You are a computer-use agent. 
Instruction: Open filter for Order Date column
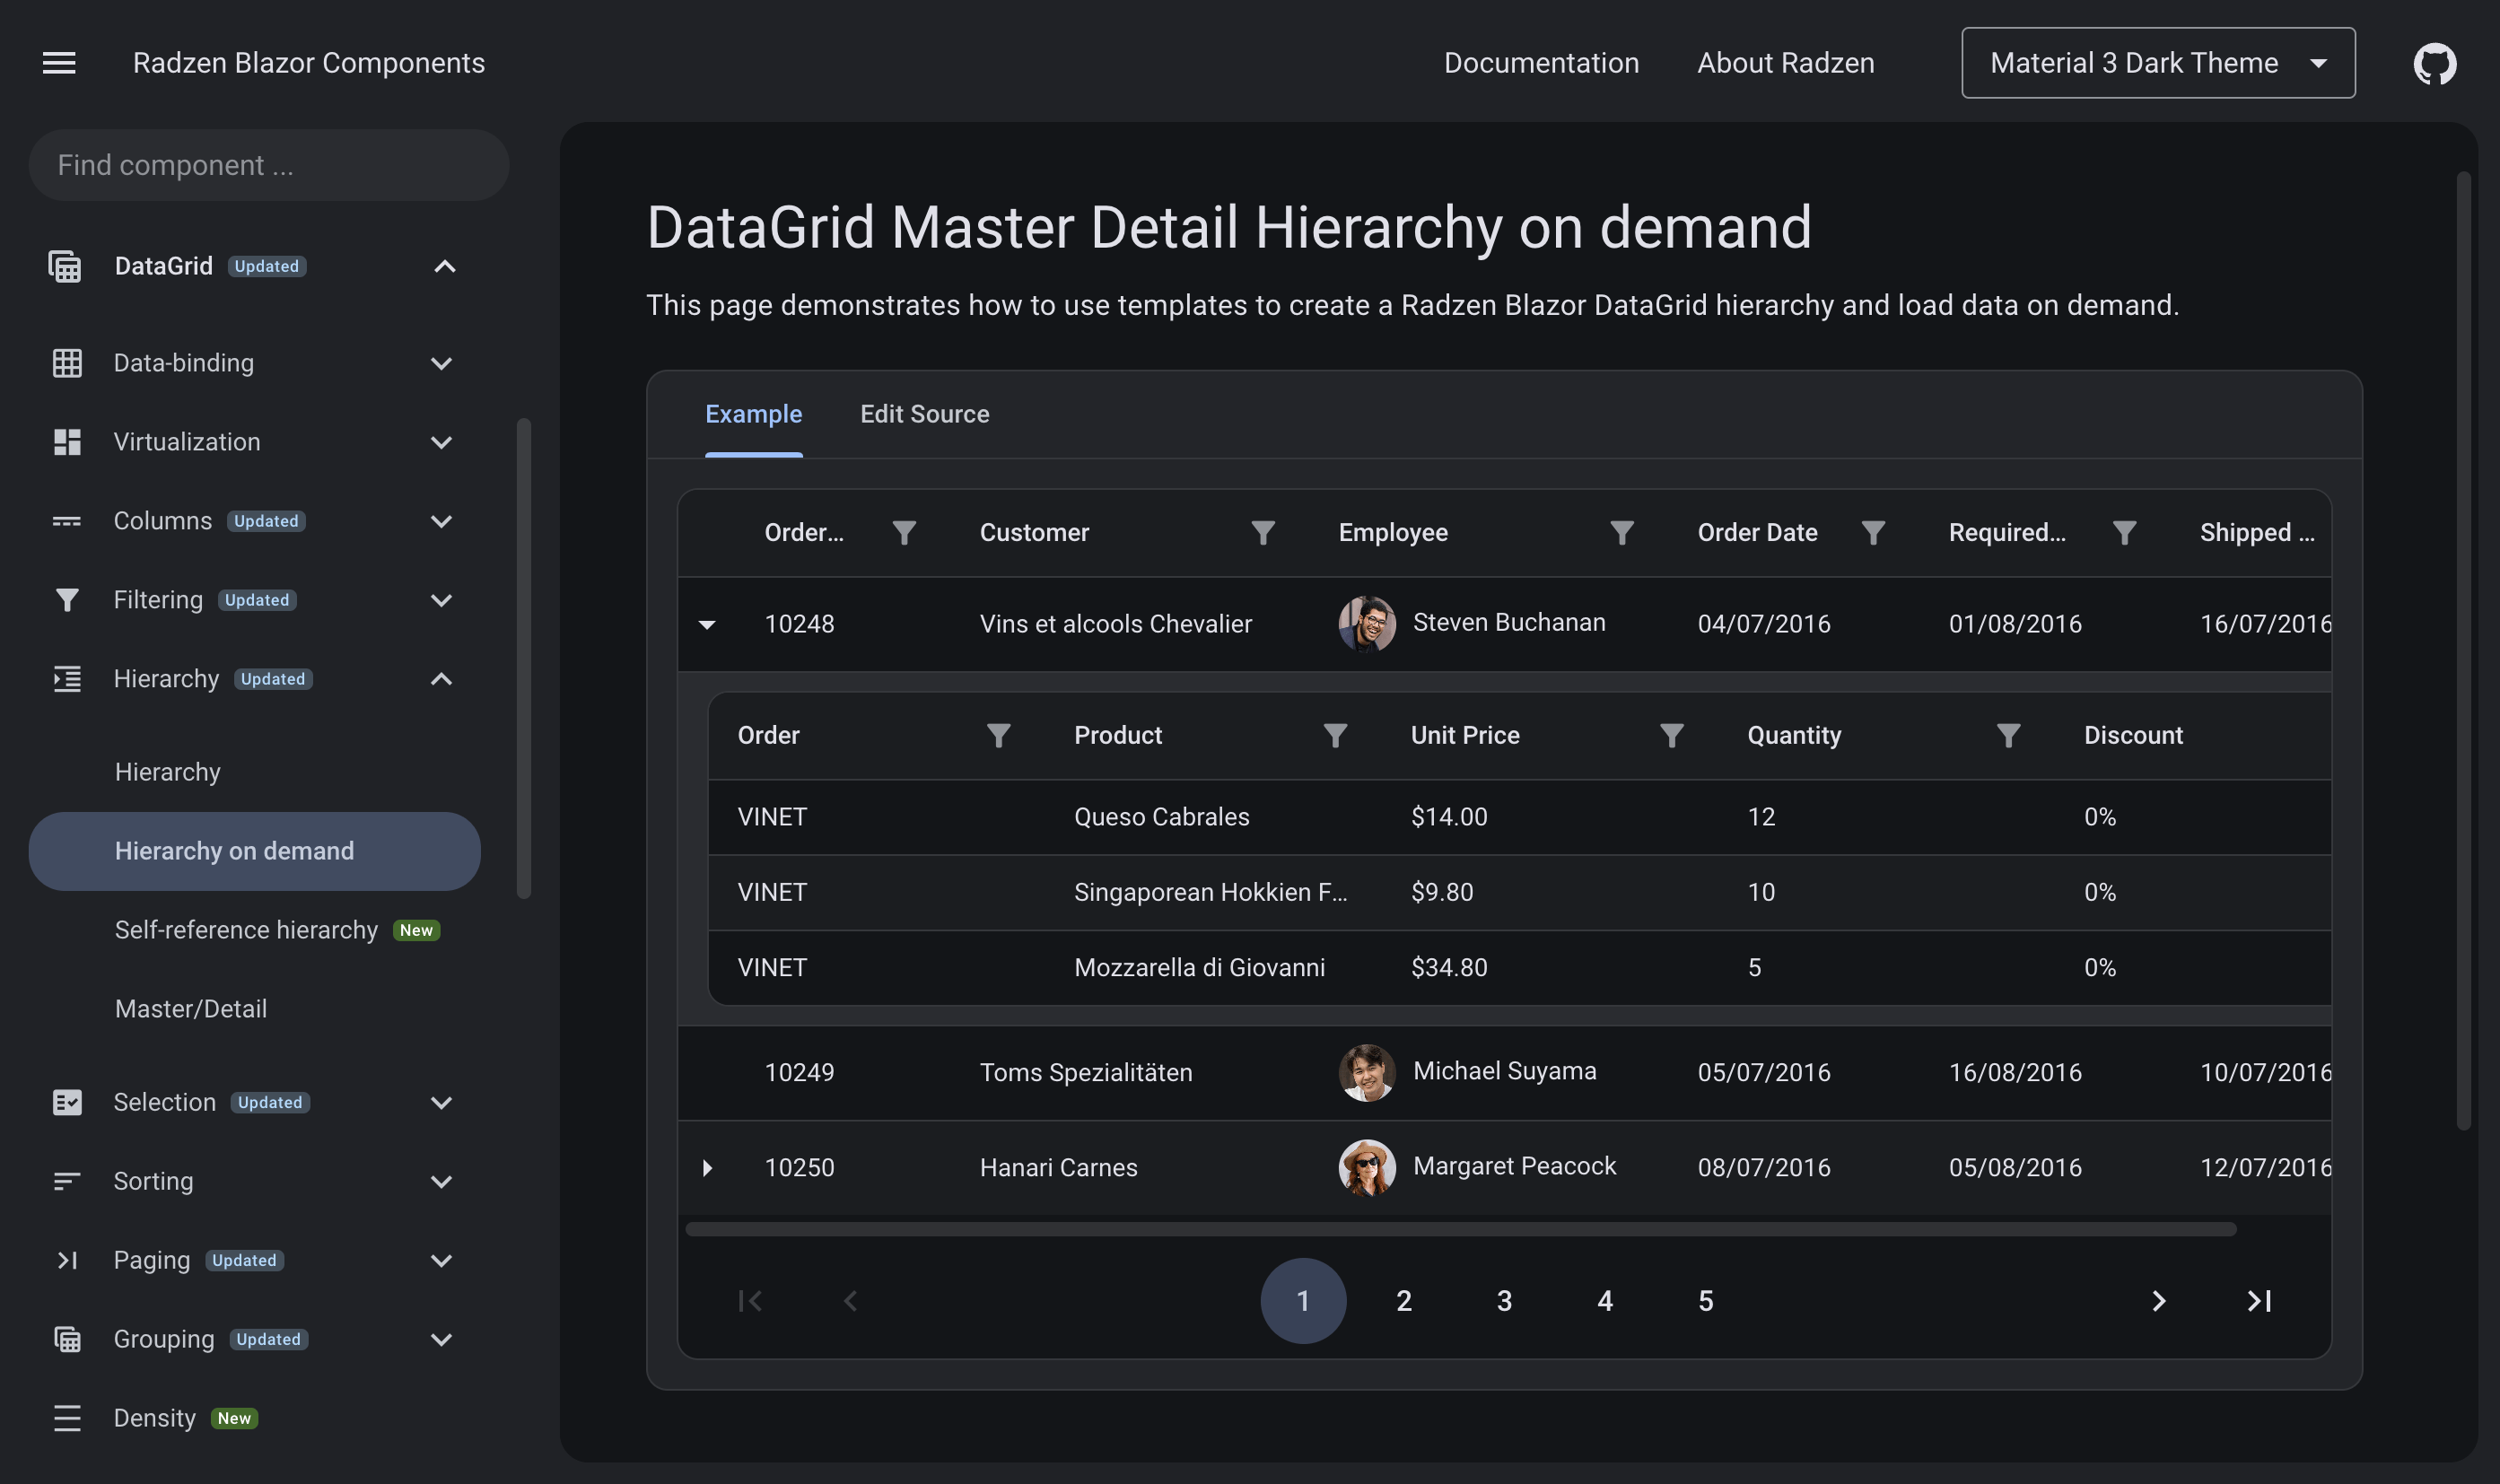[1873, 533]
